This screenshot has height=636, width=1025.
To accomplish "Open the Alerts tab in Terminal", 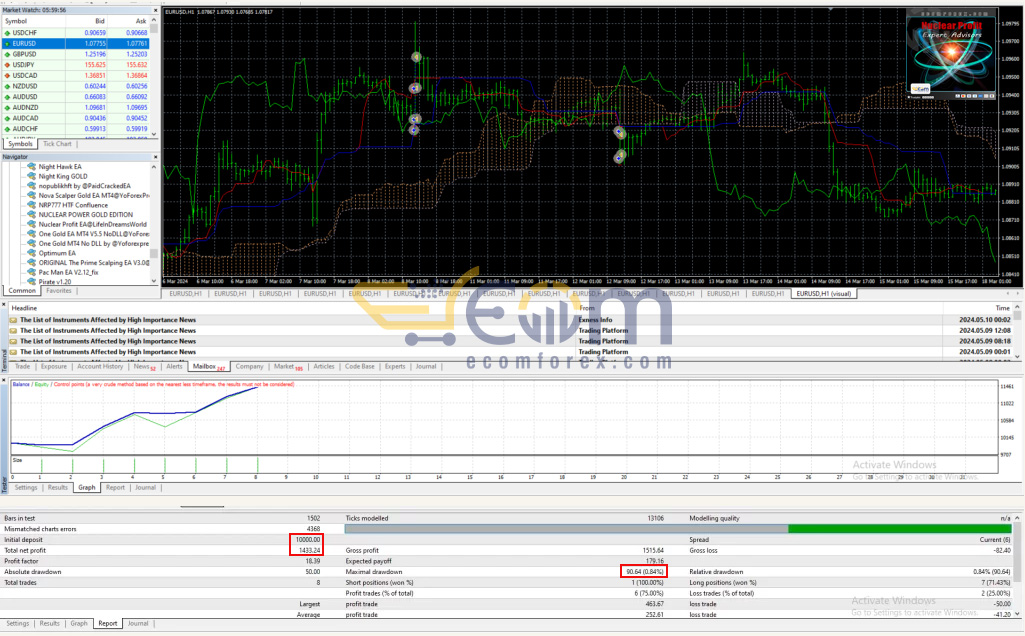I will tap(174, 367).
